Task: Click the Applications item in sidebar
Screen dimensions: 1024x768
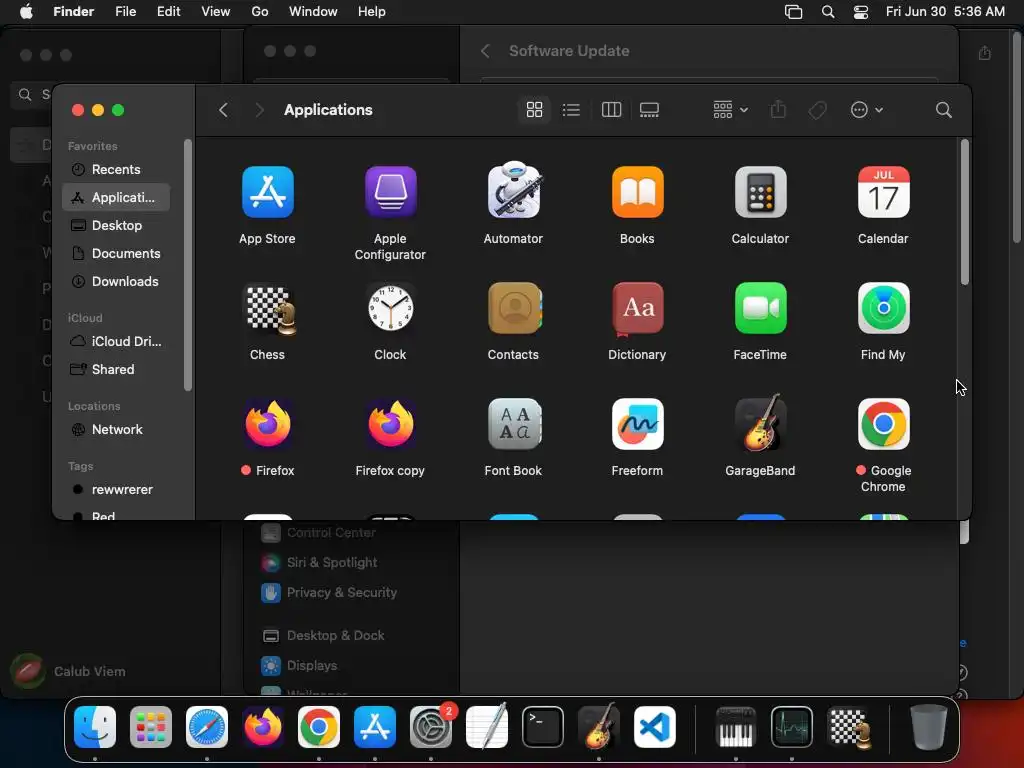Action: pyautogui.click(x=116, y=197)
